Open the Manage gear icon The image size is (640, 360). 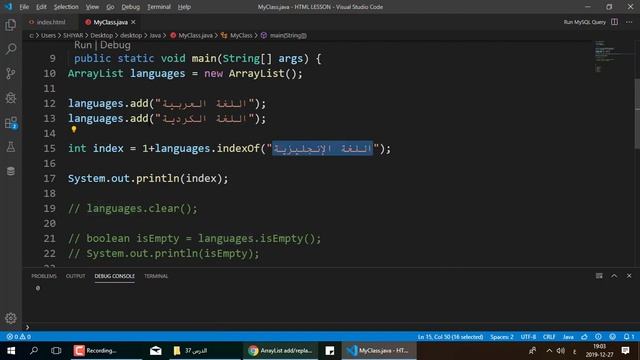click(11, 318)
